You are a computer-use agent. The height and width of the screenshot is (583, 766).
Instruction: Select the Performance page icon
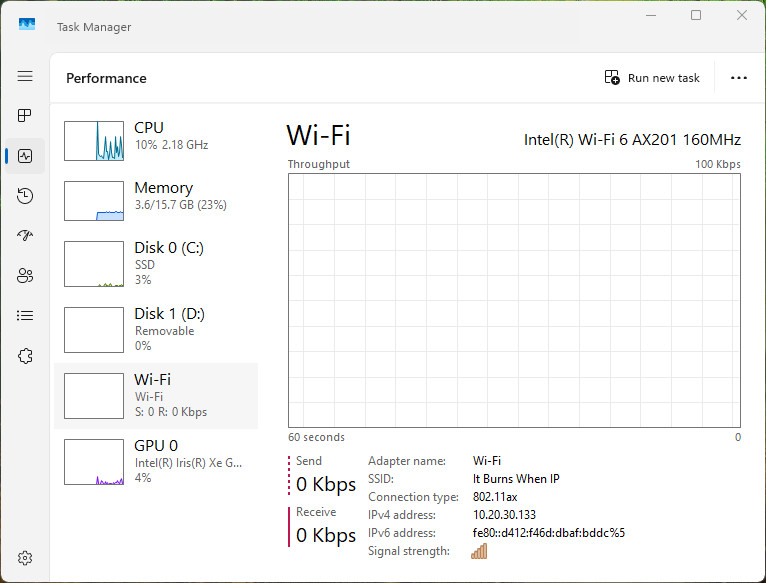point(25,156)
